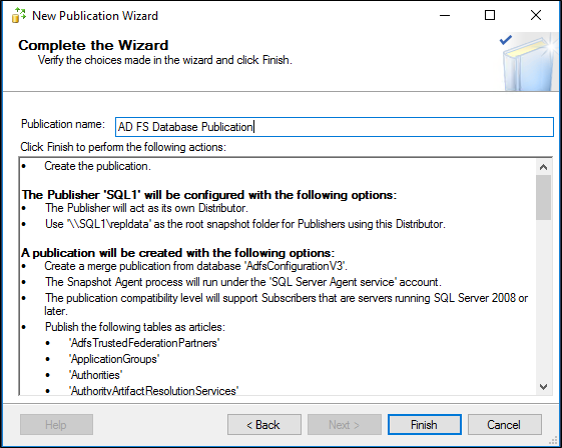Viewport: 562px width, 448px height.
Task: Cancel the wizard
Action: click(504, 425)
